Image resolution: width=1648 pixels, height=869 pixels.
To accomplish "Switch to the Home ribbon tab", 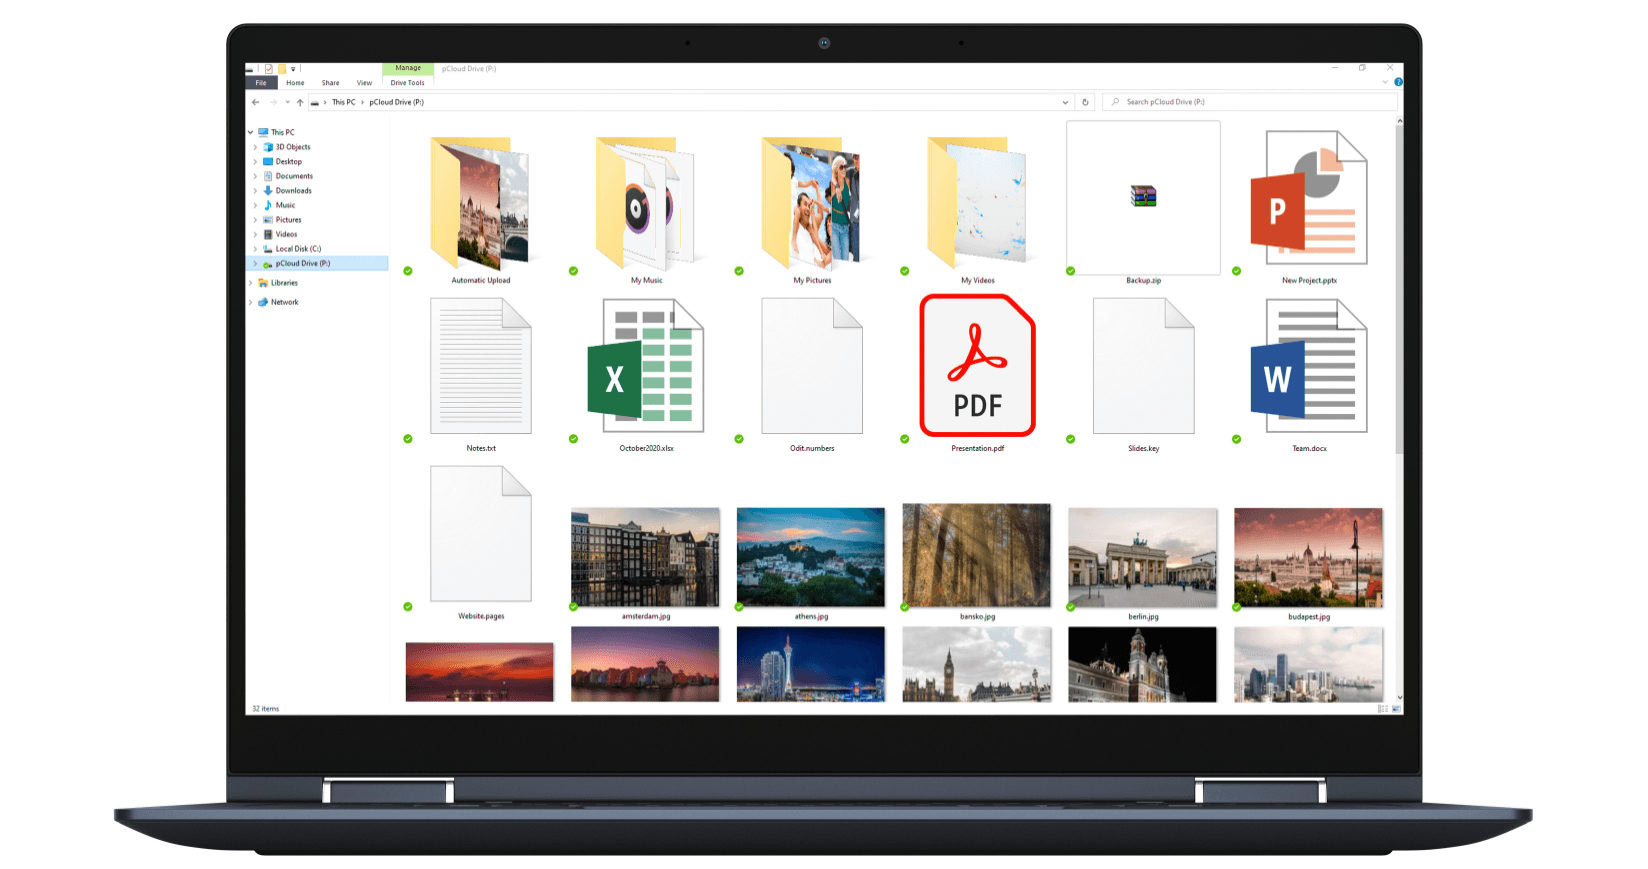I will 295,83.
